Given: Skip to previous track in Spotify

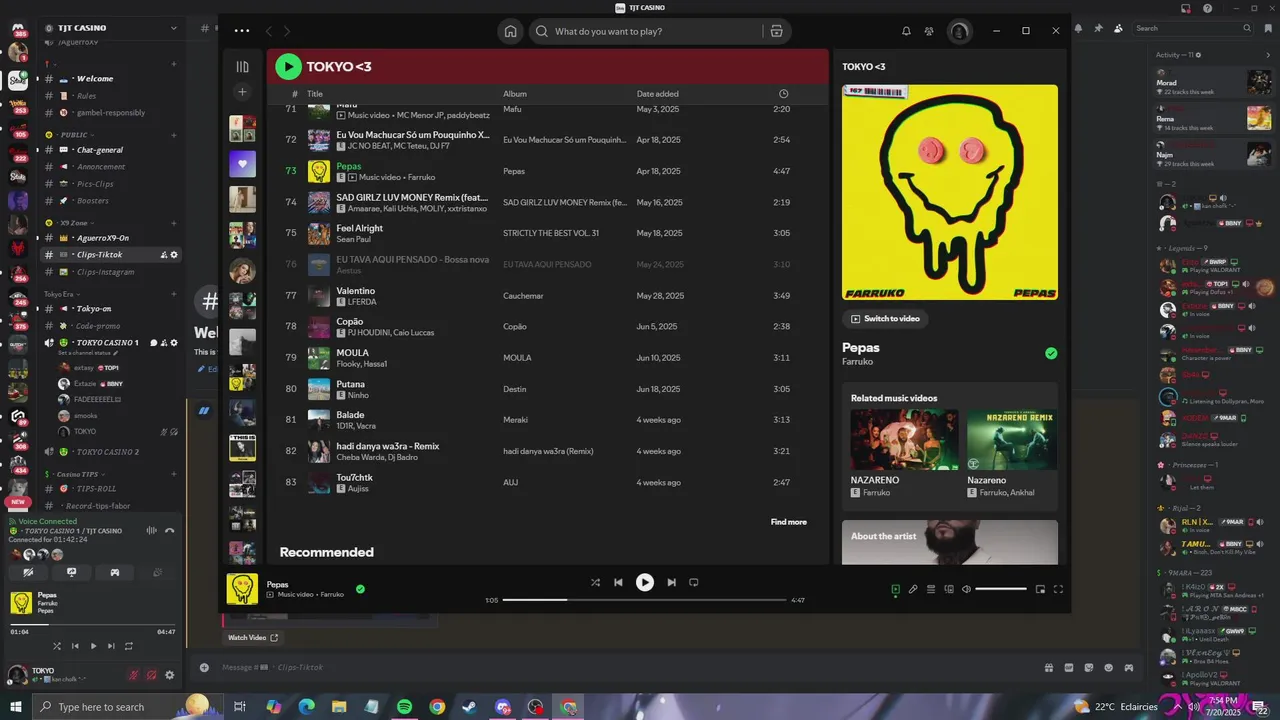Looking at the screenshot, I should [x=618, y=582].
